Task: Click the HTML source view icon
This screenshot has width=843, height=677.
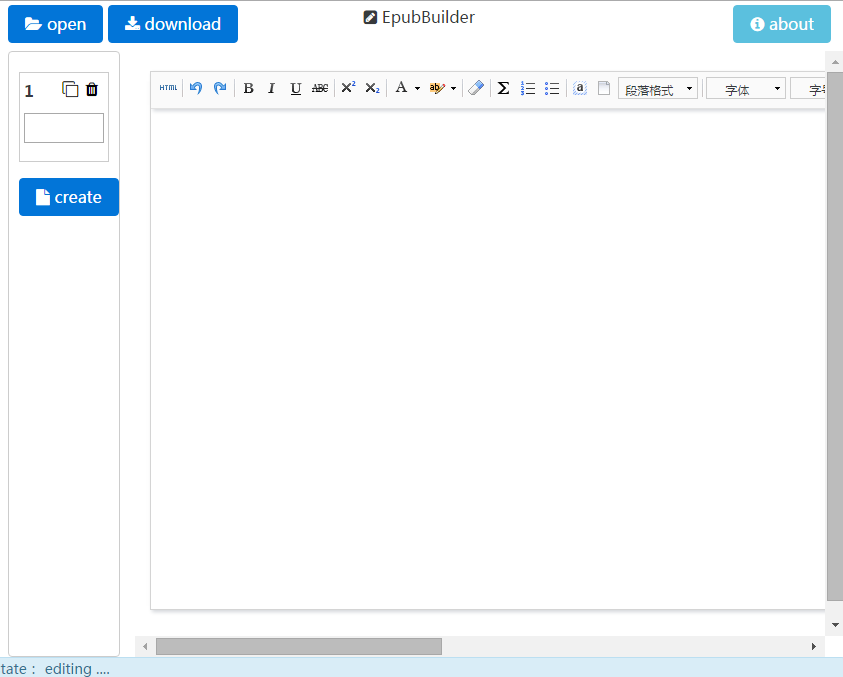Action: 167,88
